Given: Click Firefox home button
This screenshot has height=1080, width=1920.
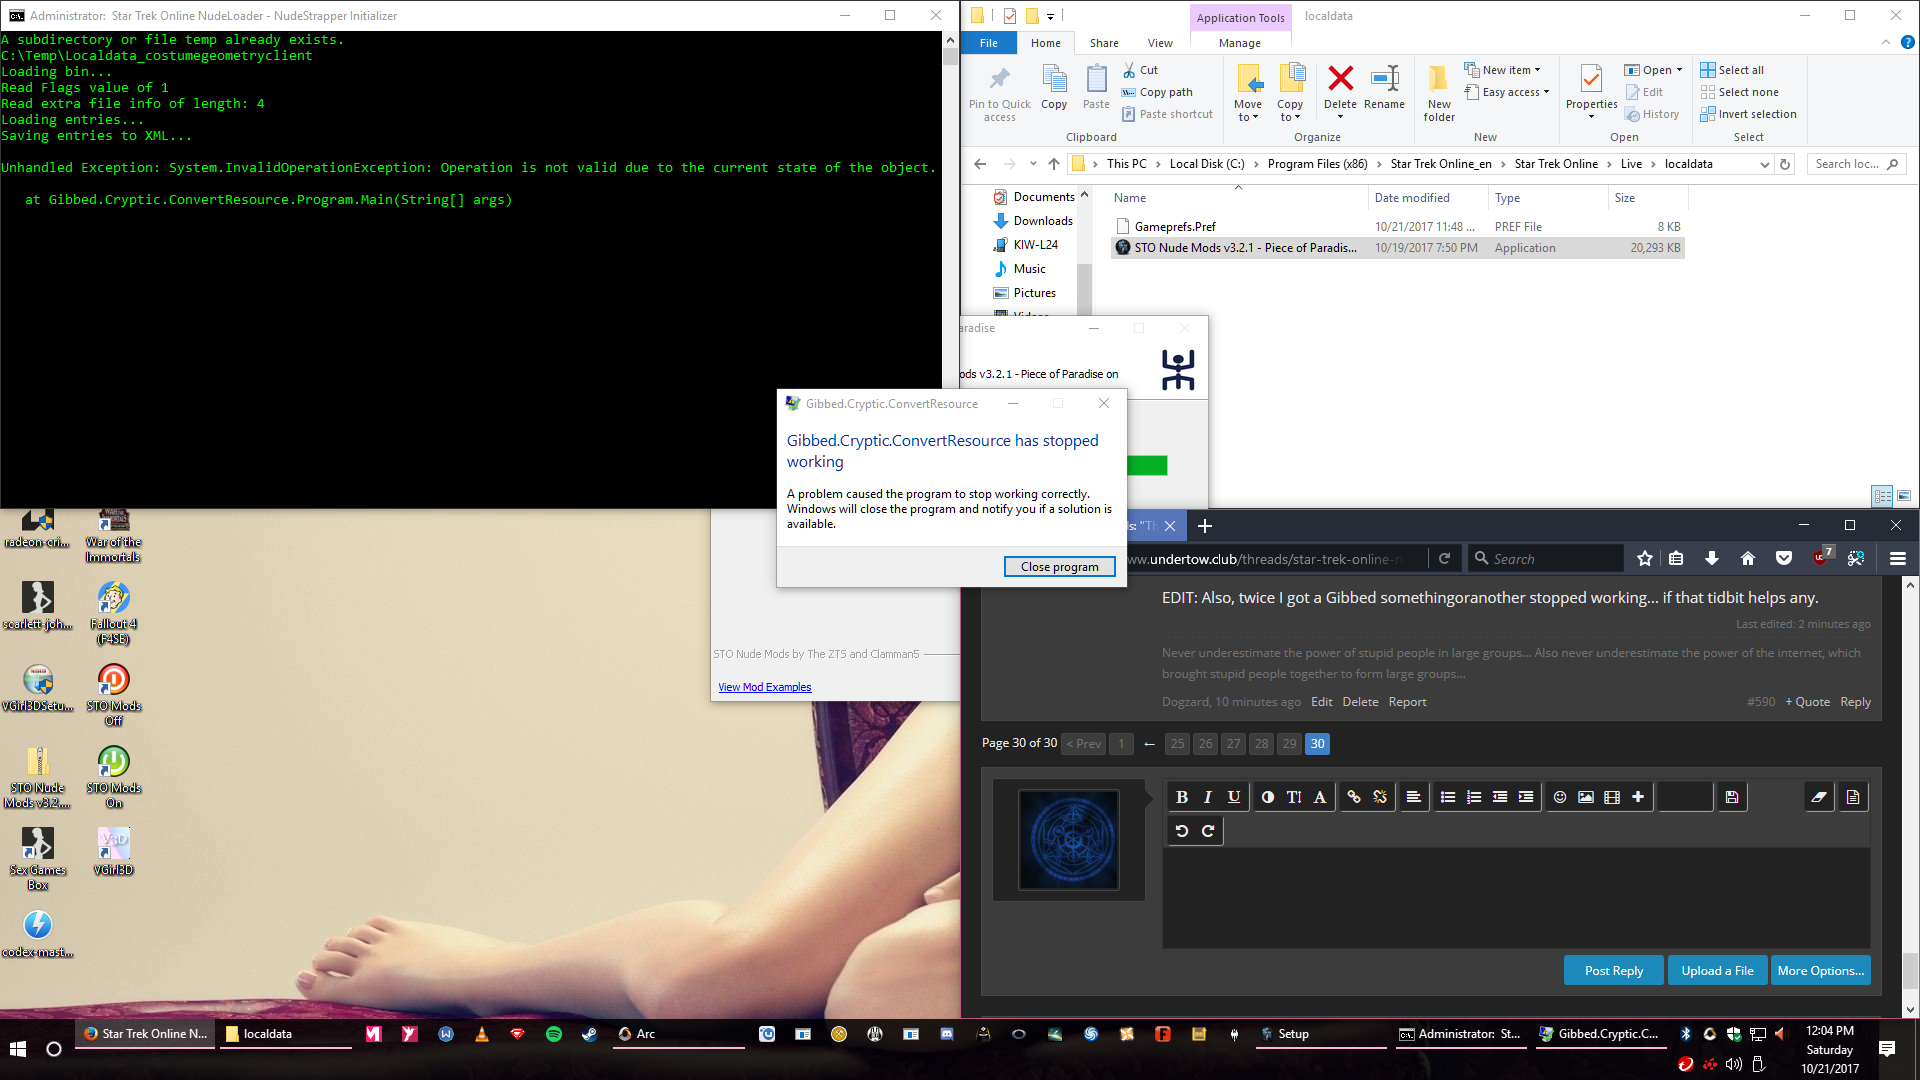Looking at the screenshot, I should (x=1748, y=559).
